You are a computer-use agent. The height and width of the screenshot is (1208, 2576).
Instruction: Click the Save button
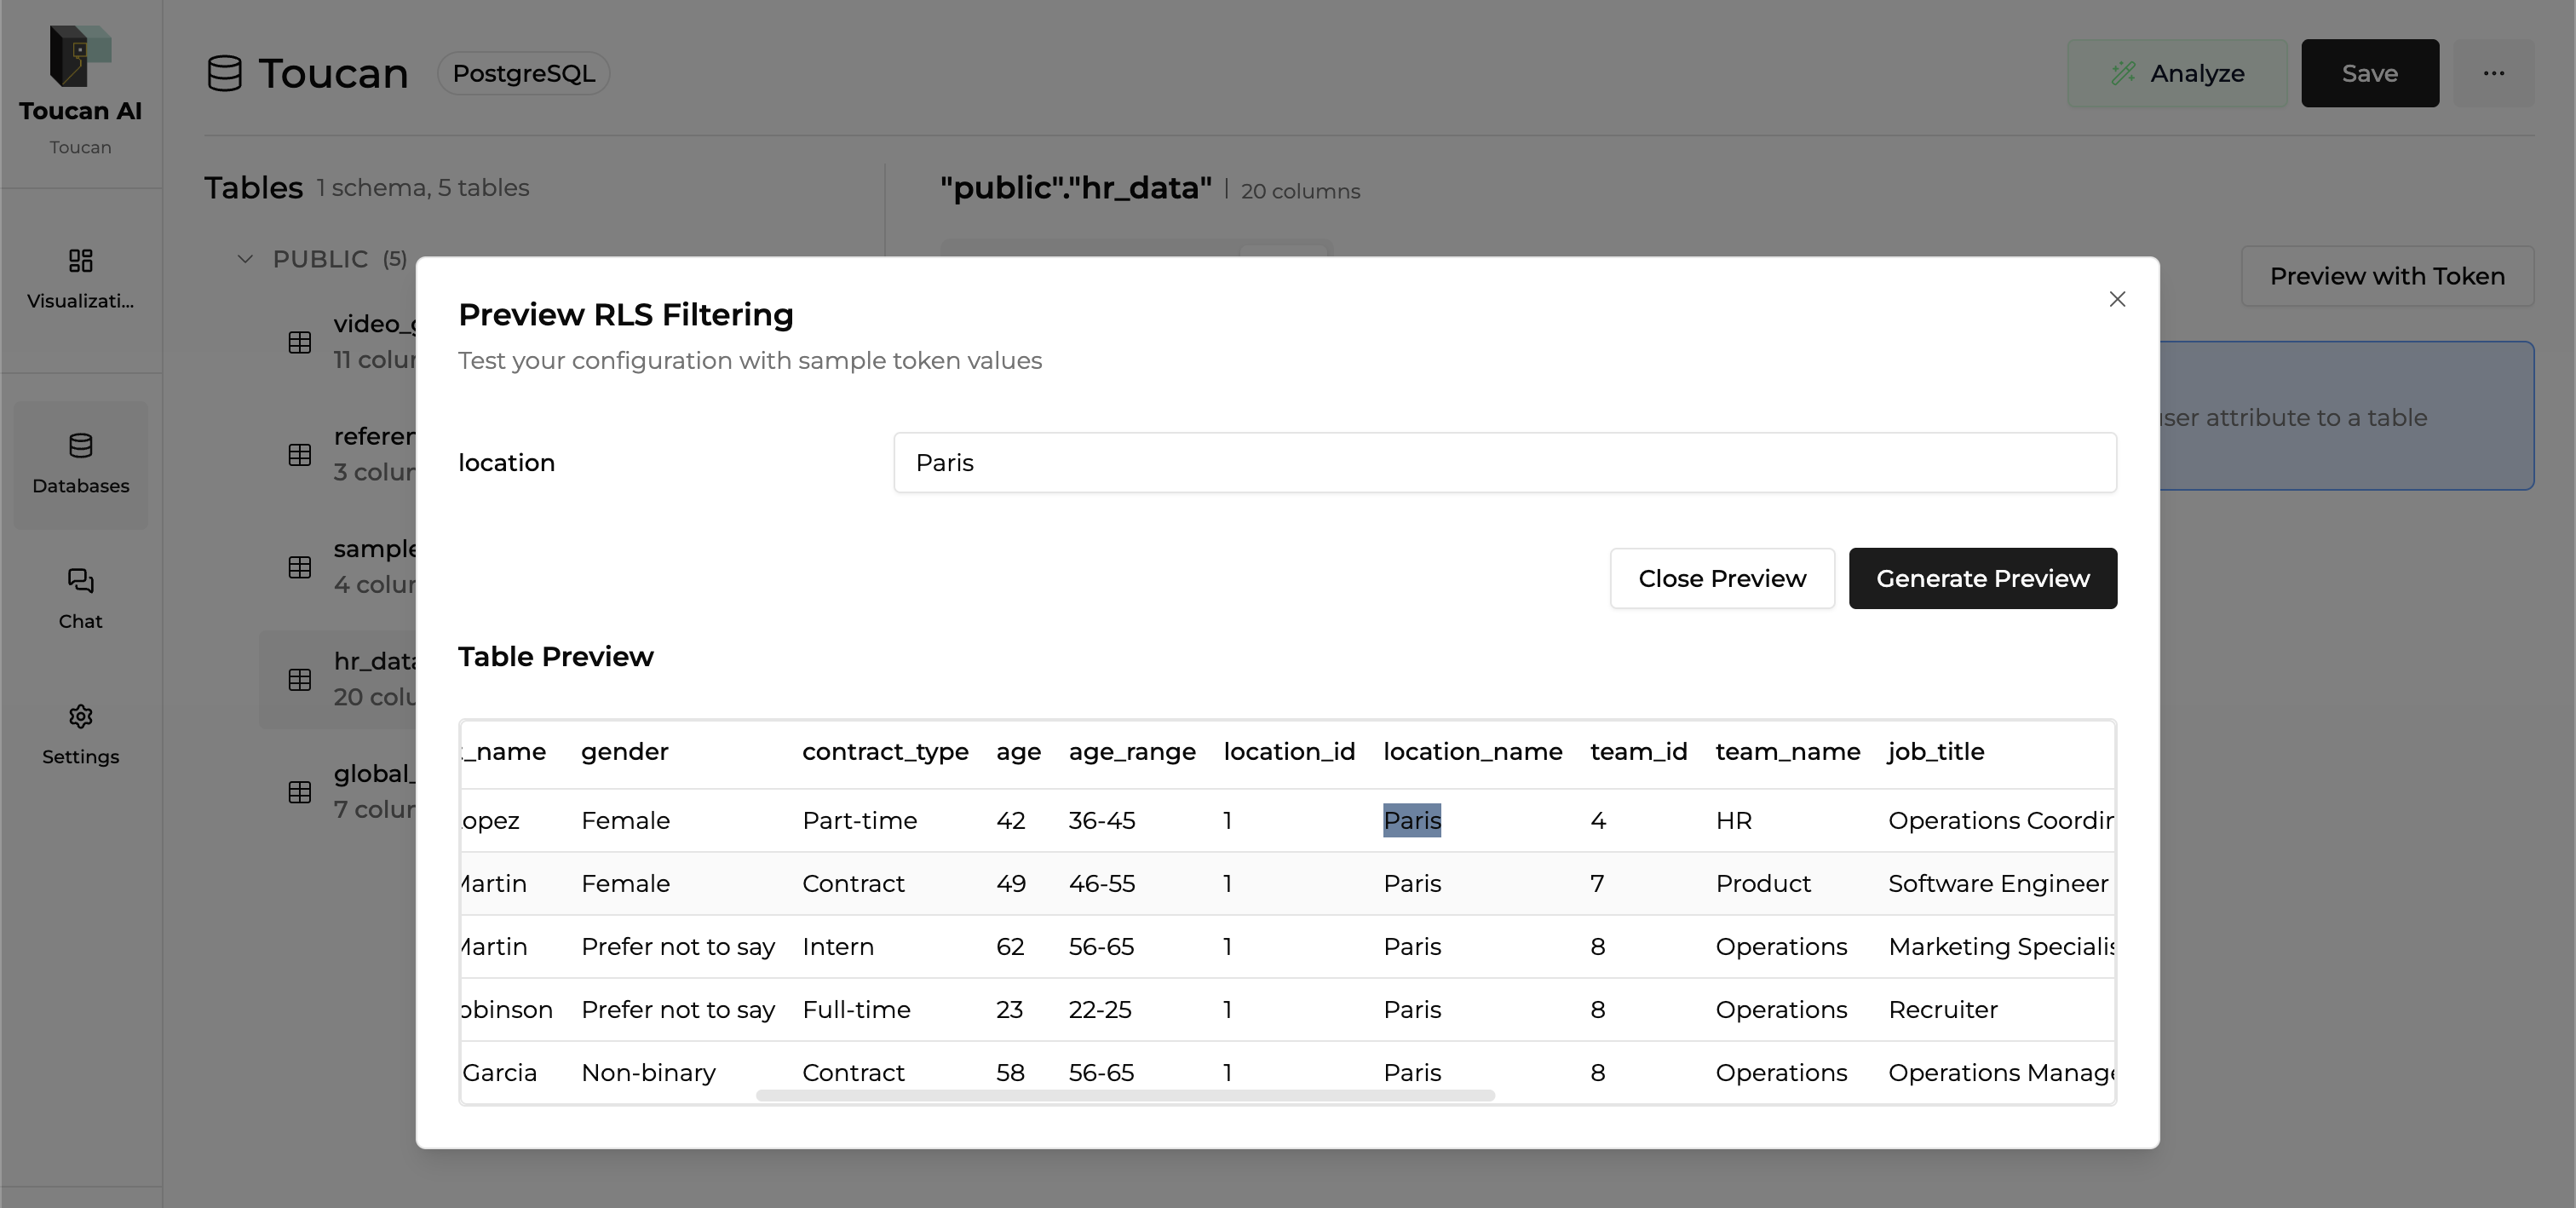tap(2369, 74)
